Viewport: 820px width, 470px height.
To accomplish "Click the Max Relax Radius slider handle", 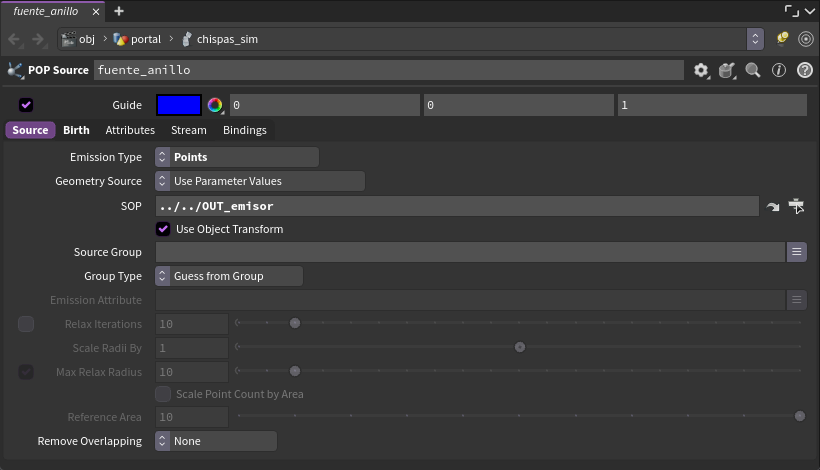I will pos(295,371).
